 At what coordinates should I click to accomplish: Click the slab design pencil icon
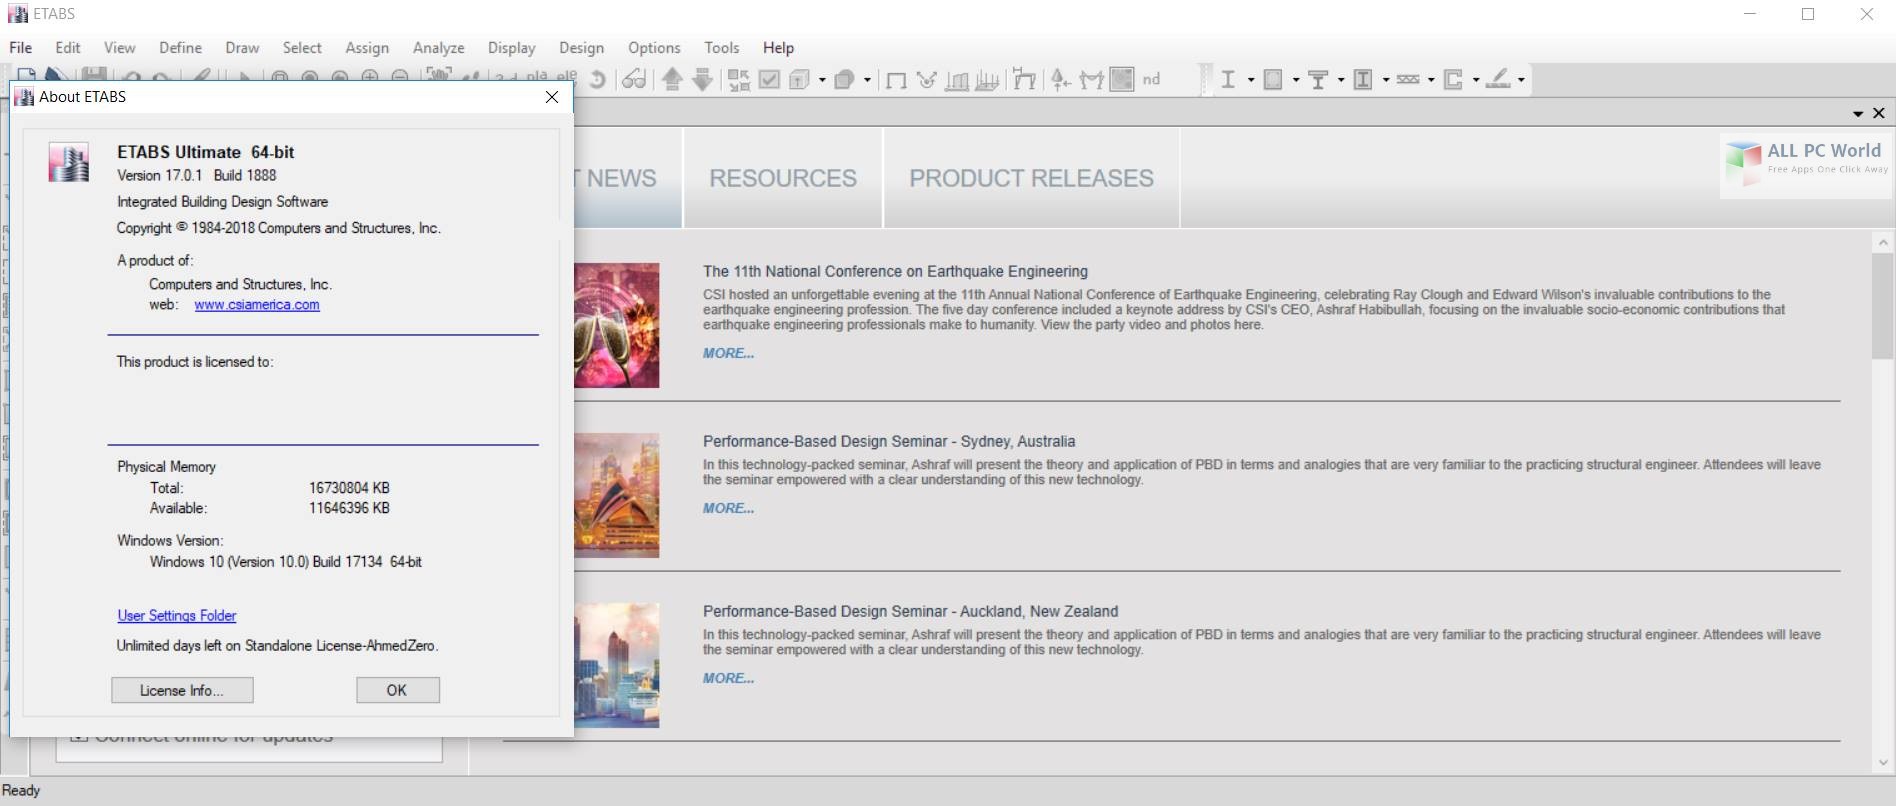tap(1498, 80)
